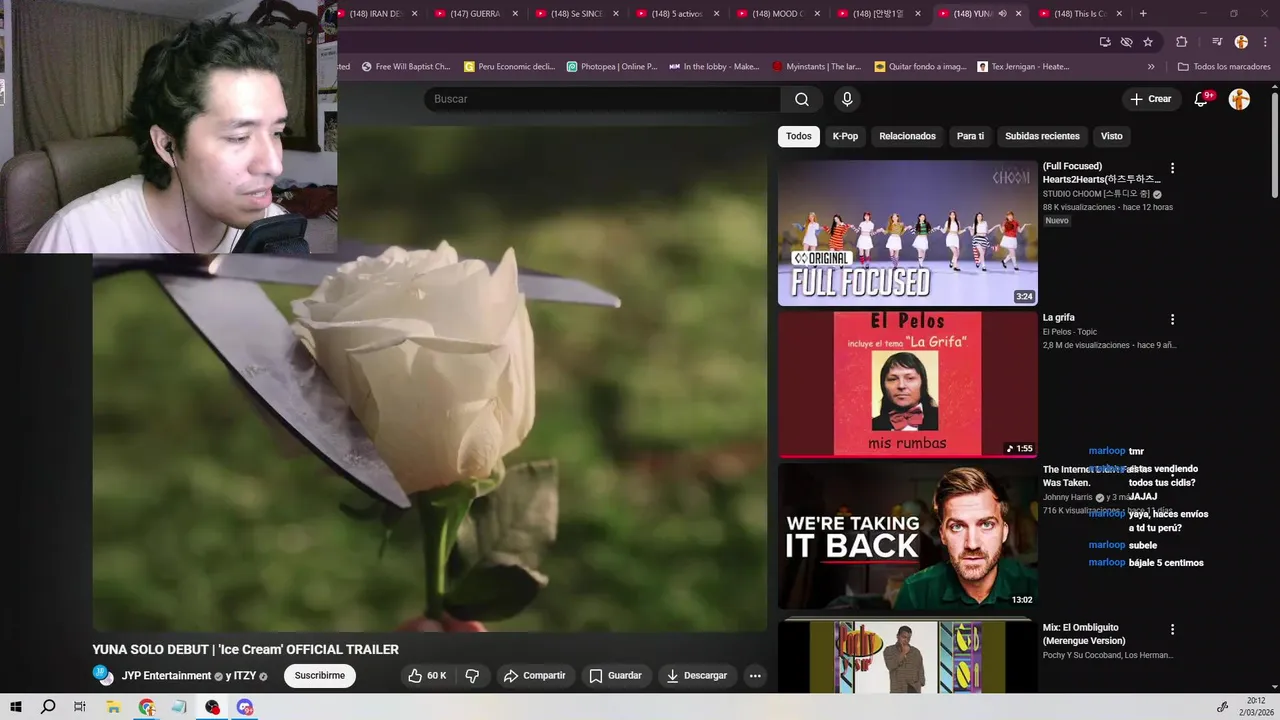The width and height of the screenshot is (1280, 720).
Task: Open the 'Todos los marcadores' folder
Action: click(x=1224, y=67)
